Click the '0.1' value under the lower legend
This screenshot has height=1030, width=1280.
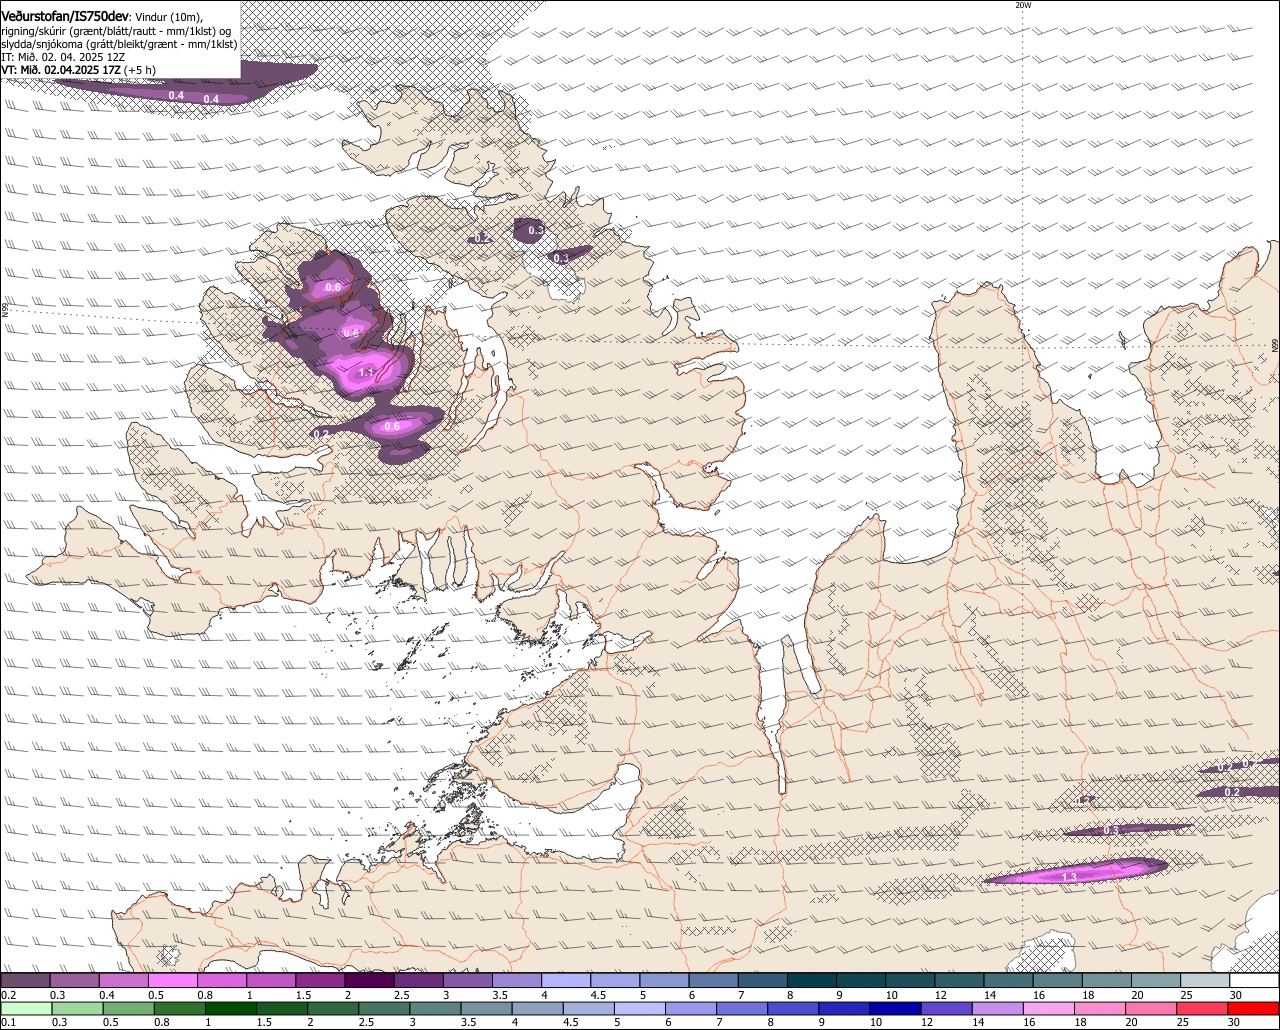click(8, 1022)
